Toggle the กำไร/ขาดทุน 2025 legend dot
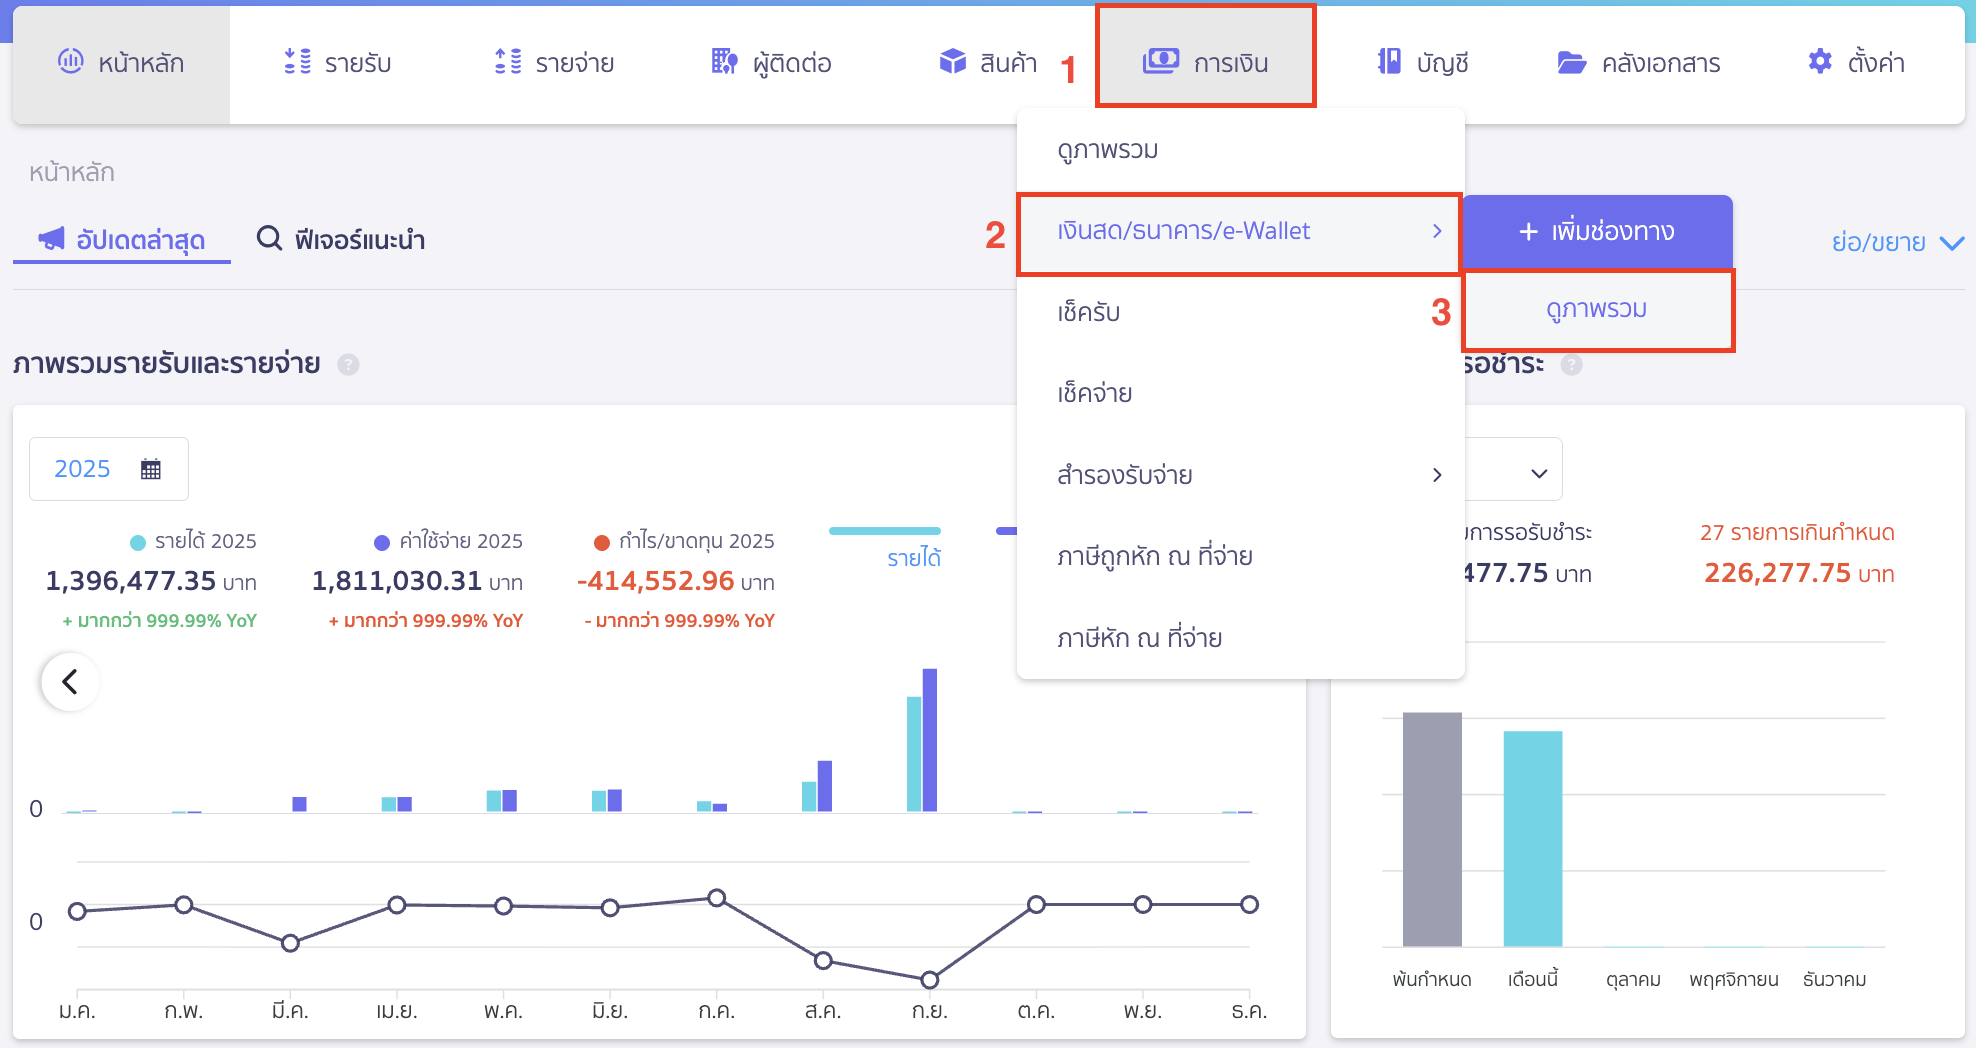Image resolution: width=1976 pixels, height=1048 pixels. (602, 542)
